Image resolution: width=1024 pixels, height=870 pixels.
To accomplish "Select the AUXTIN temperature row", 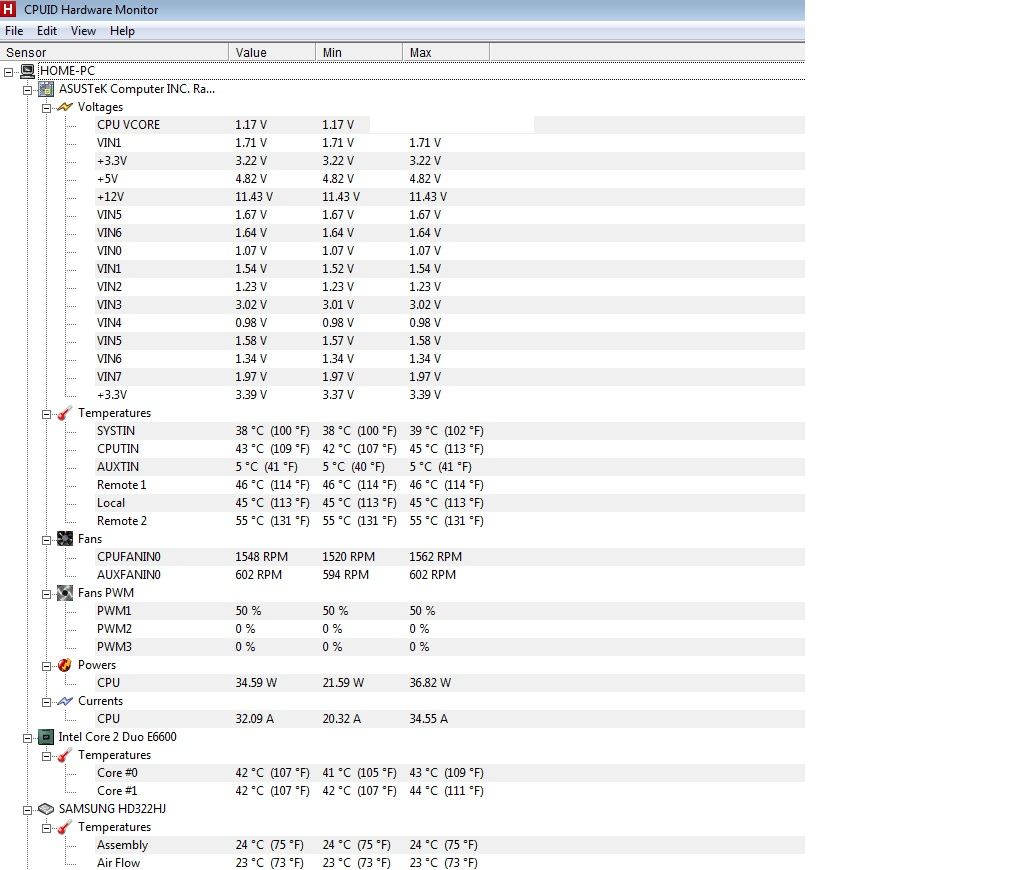I will click(x=450, y=467).
